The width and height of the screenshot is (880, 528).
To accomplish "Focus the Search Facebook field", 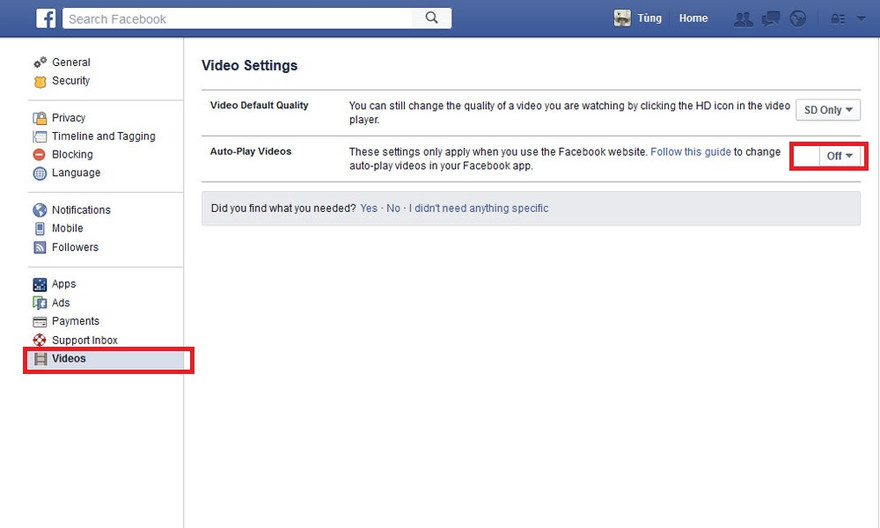I will point(238,19).
